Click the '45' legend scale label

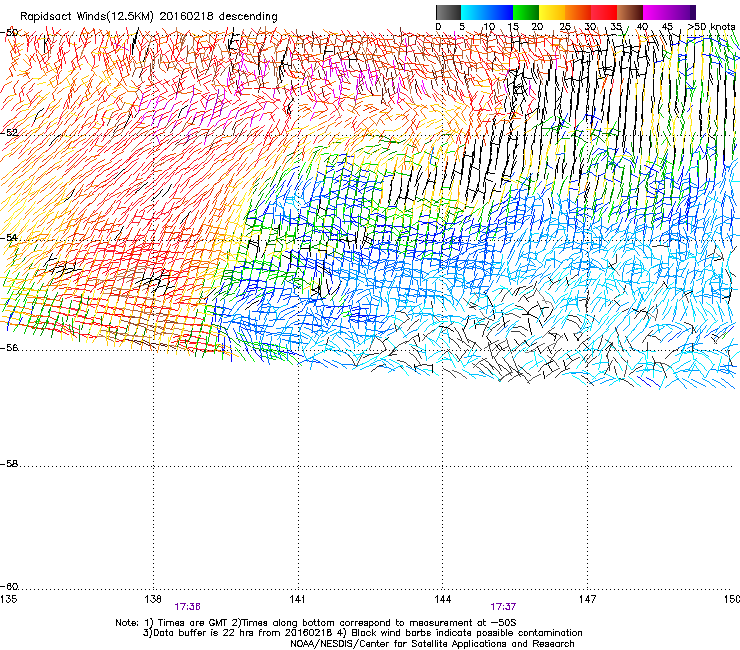(667, 27)
